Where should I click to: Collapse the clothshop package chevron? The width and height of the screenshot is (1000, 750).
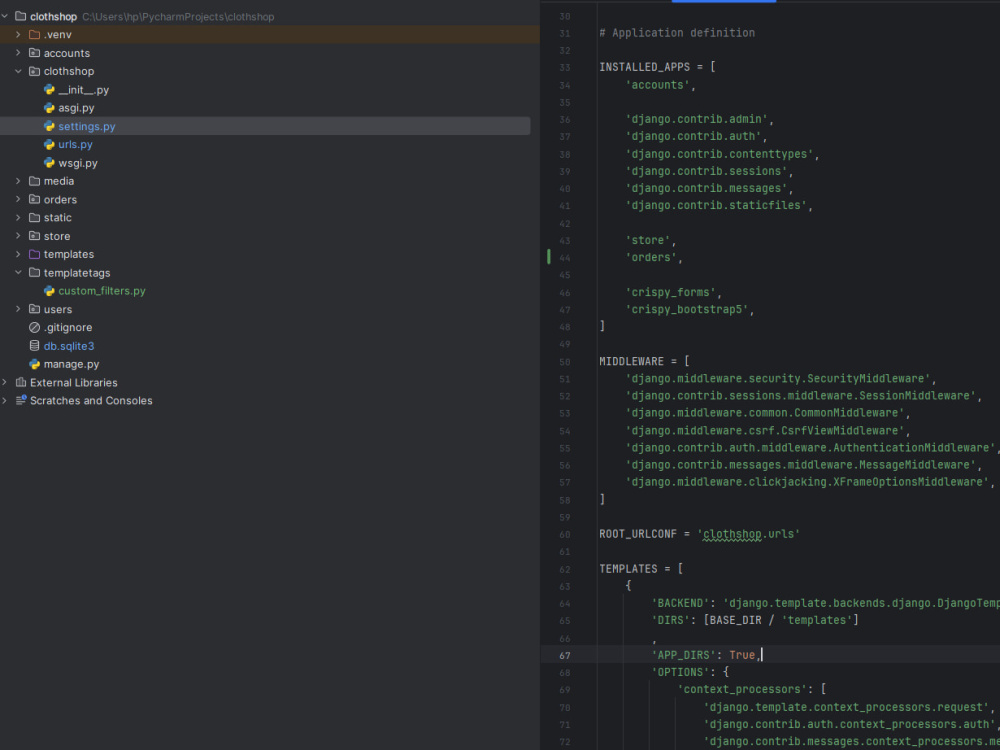pyautogui.click(x=18, y=71)
